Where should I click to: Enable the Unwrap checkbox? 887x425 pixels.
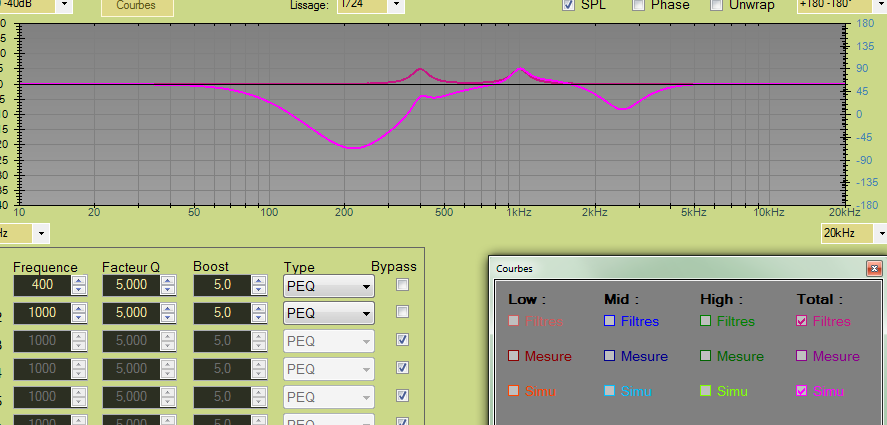point(716,5)
